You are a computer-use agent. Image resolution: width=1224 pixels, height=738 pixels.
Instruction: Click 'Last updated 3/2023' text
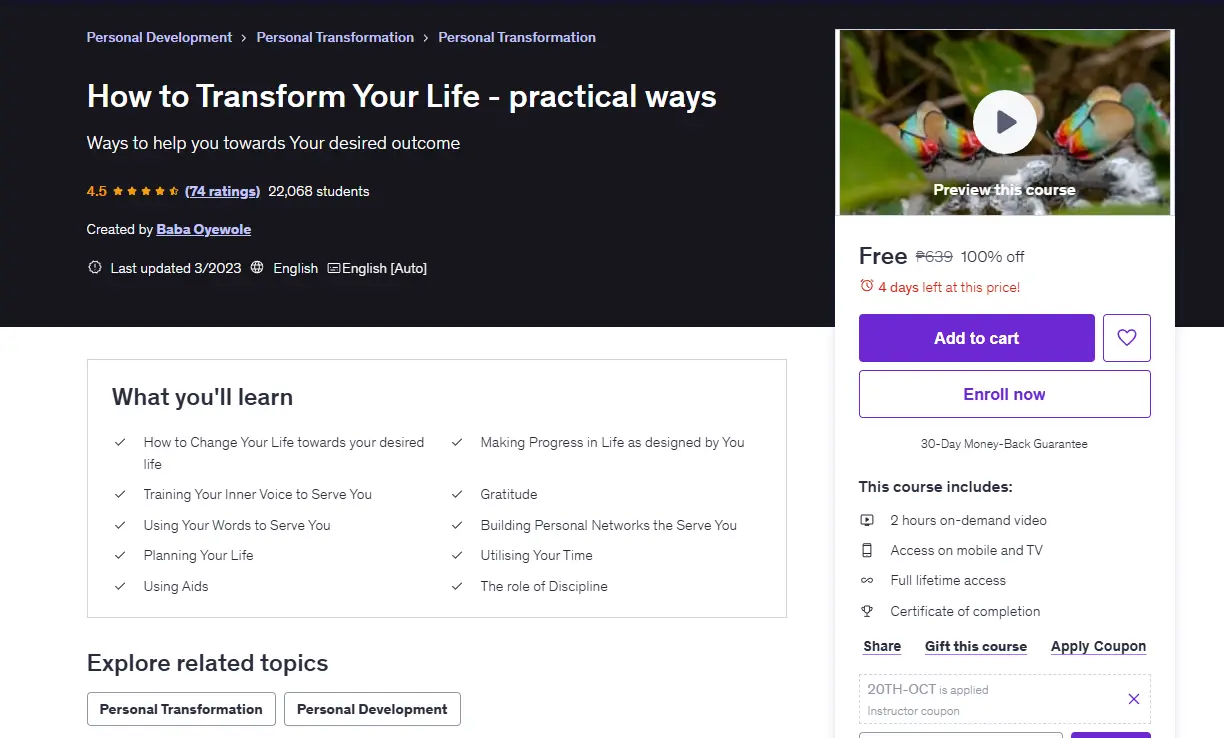pos(176,268)
